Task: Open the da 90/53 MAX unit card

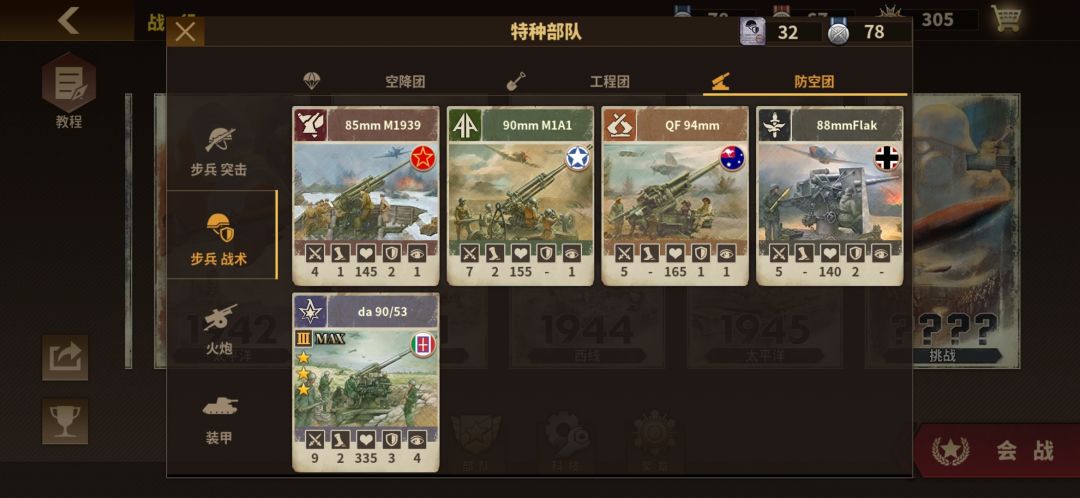Action: (x=366, y=382)
